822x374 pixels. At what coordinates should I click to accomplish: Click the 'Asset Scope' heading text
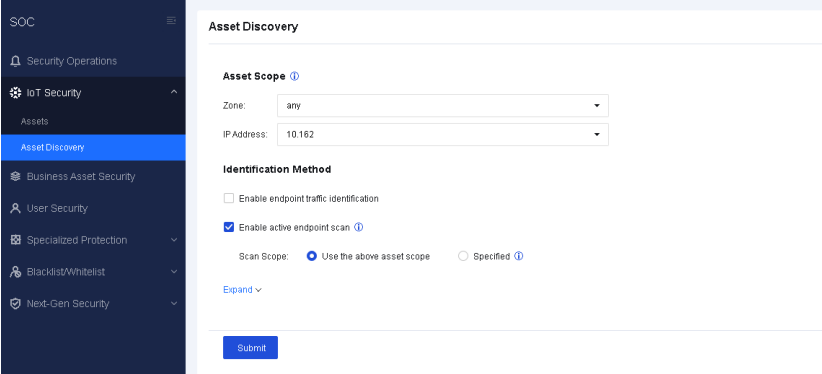[x=254, y=76]
